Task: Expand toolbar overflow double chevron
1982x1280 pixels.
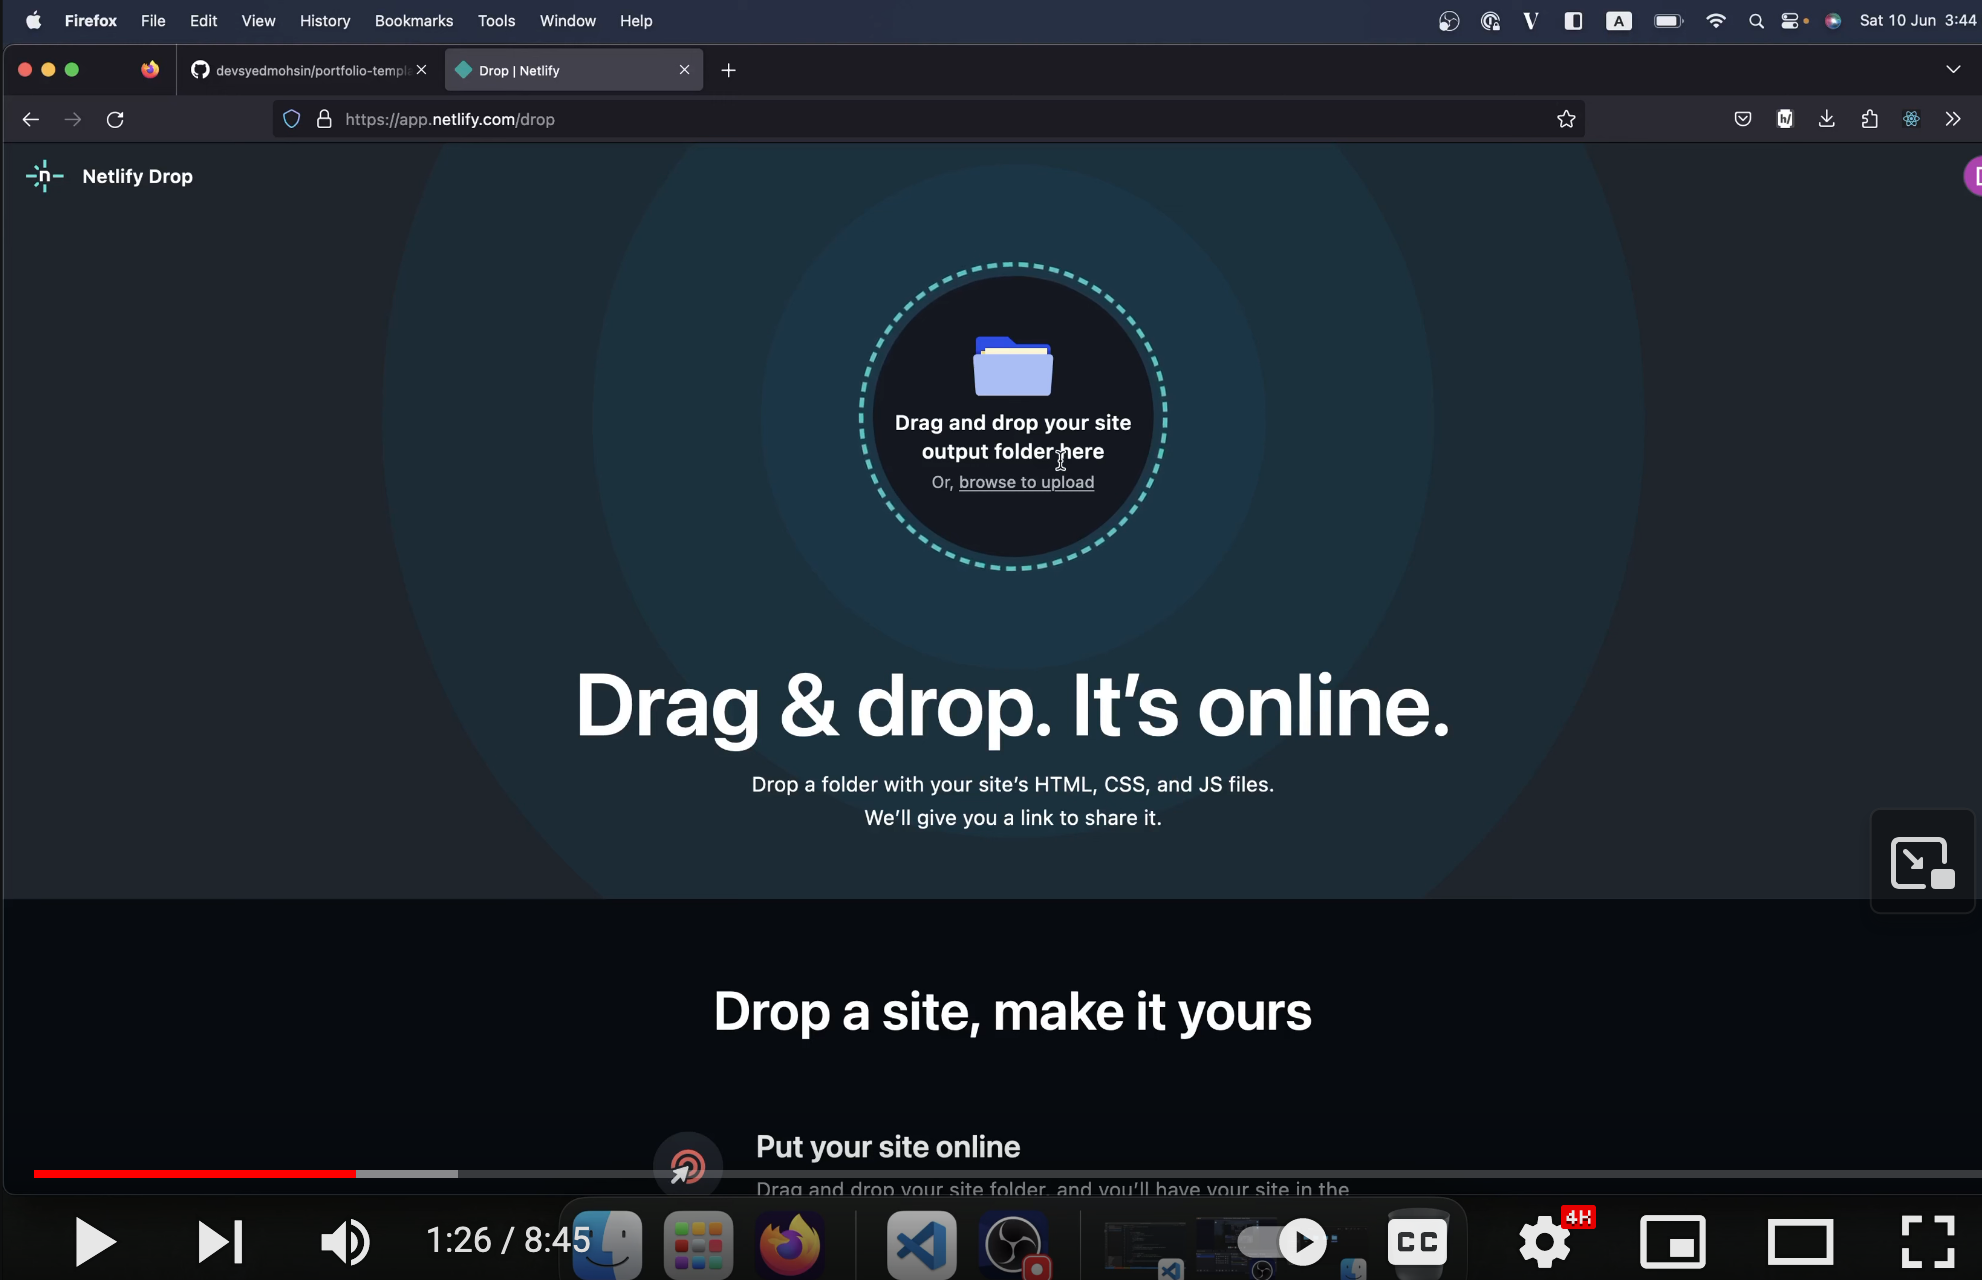Action: tap(1953, 119)
